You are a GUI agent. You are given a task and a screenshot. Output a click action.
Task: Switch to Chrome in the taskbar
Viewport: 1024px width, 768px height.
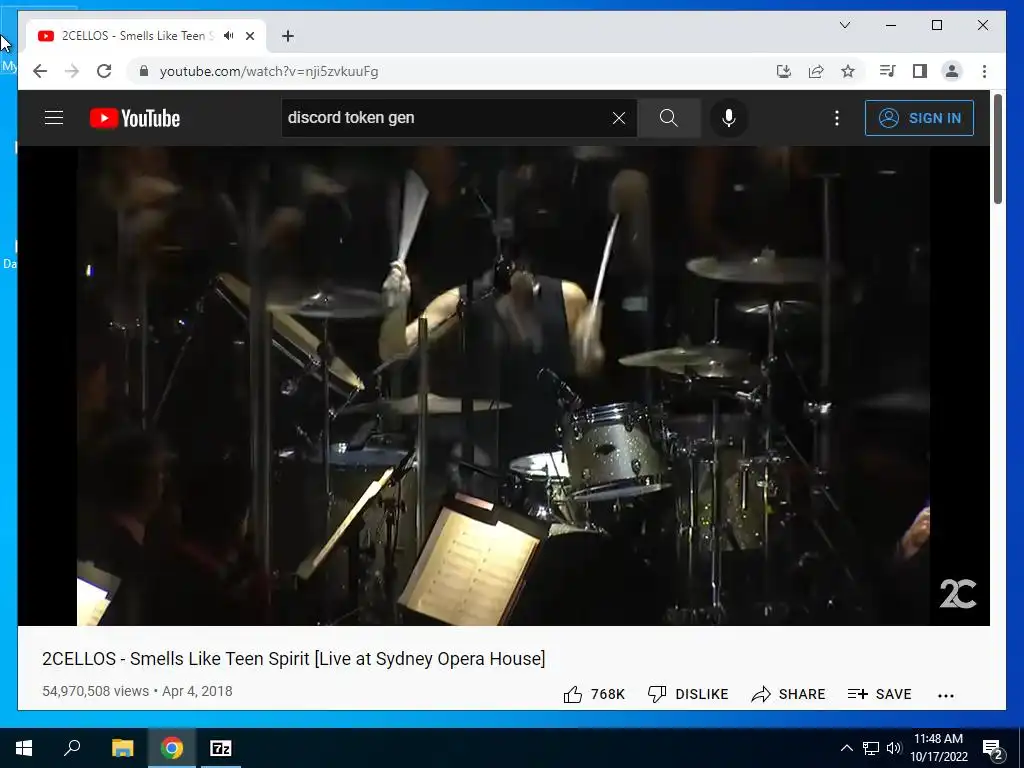point(172,748)
